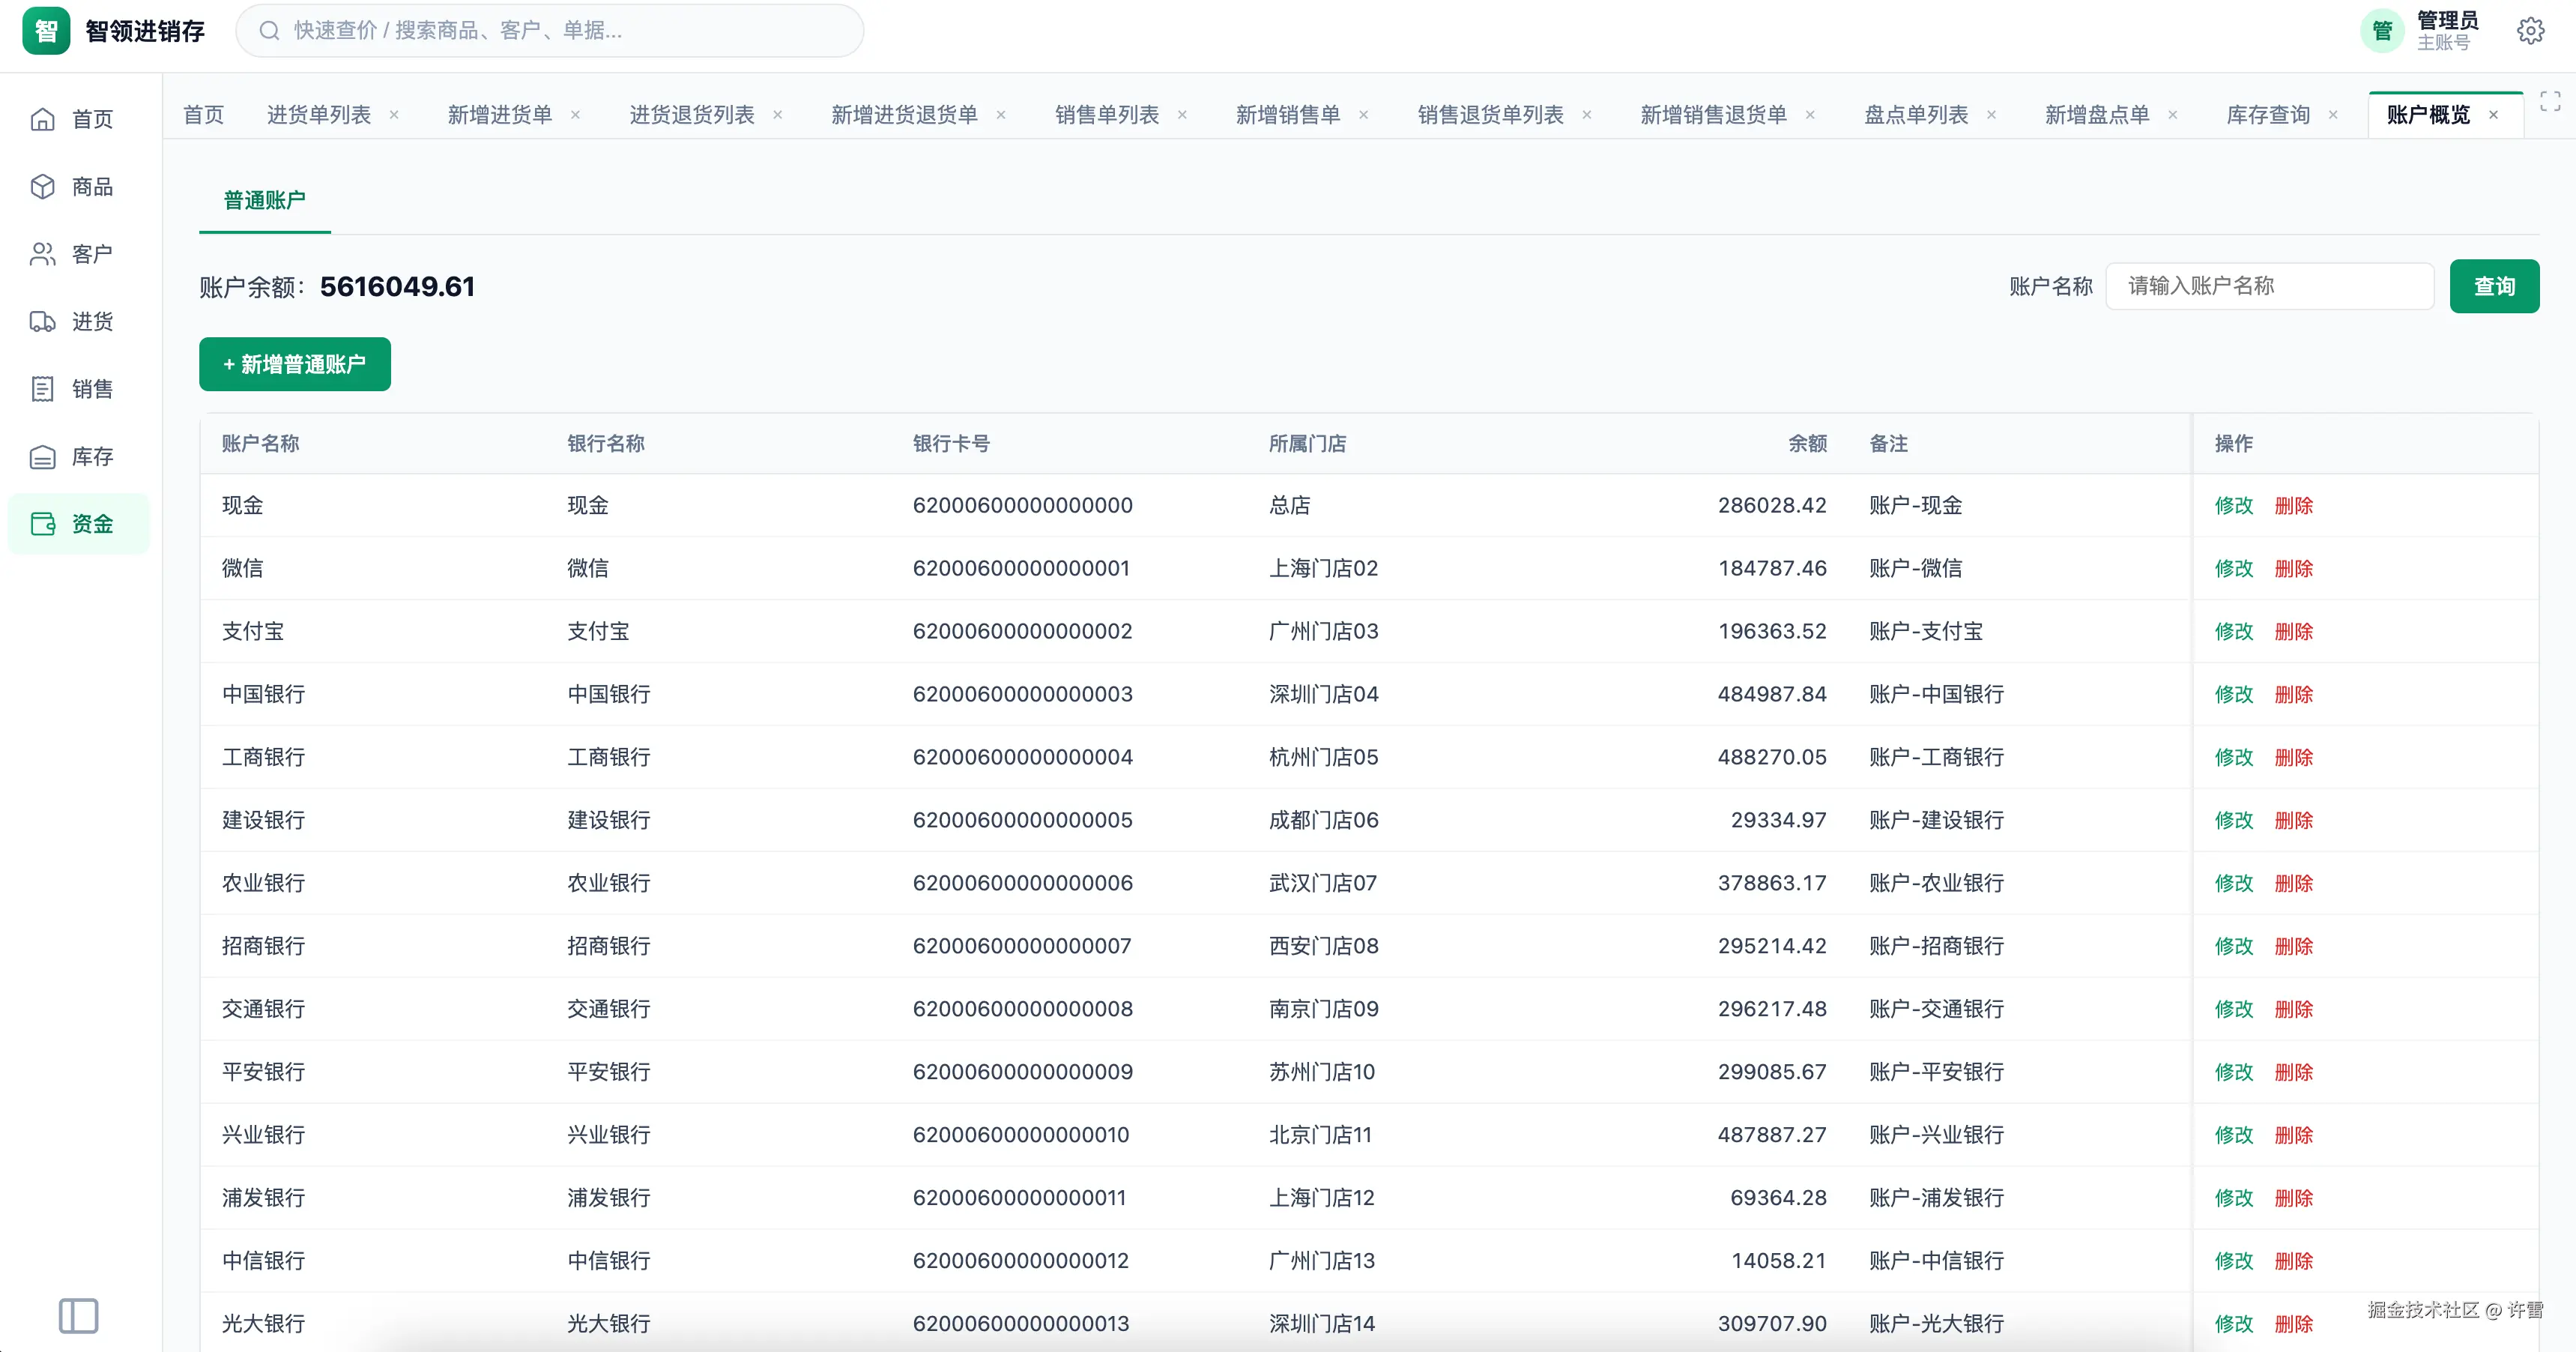Click 修改 for the 支付宝 account
Viewport: 2576px width, 1352px height.
pyautogui.click(x=2234, y=631)
